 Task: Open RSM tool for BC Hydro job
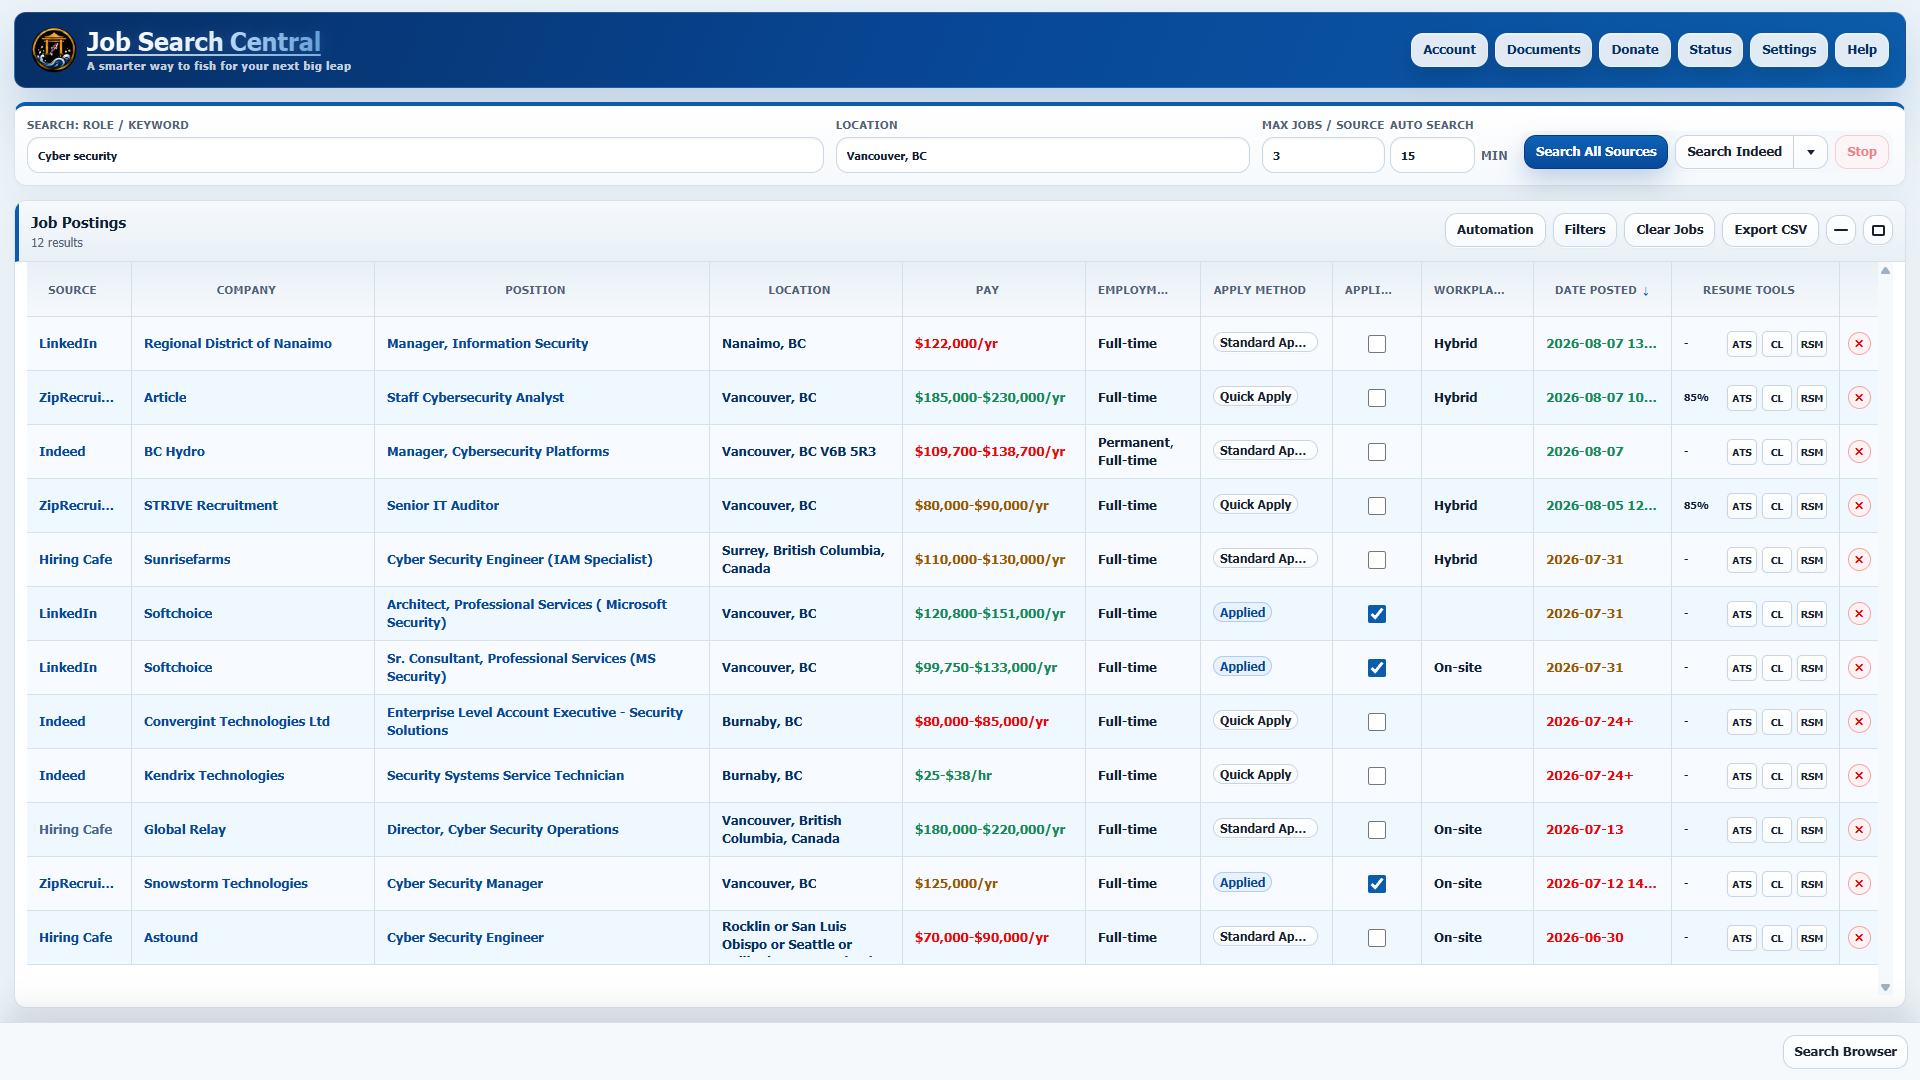point(1812,452)
